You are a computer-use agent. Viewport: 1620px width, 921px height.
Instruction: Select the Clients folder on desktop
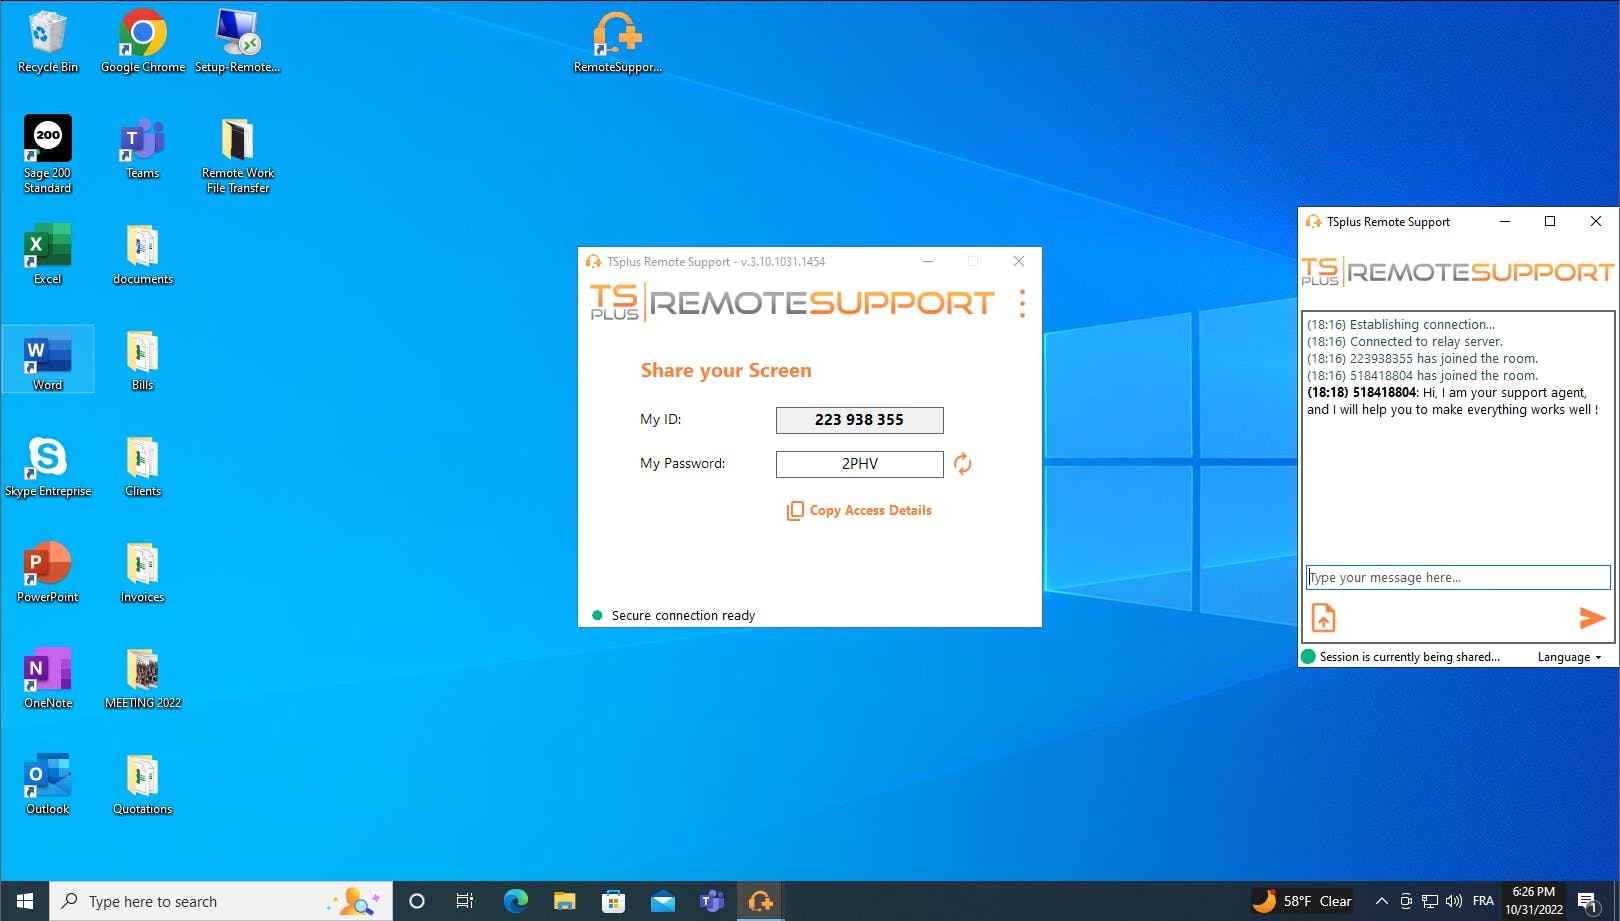(143, 466)
